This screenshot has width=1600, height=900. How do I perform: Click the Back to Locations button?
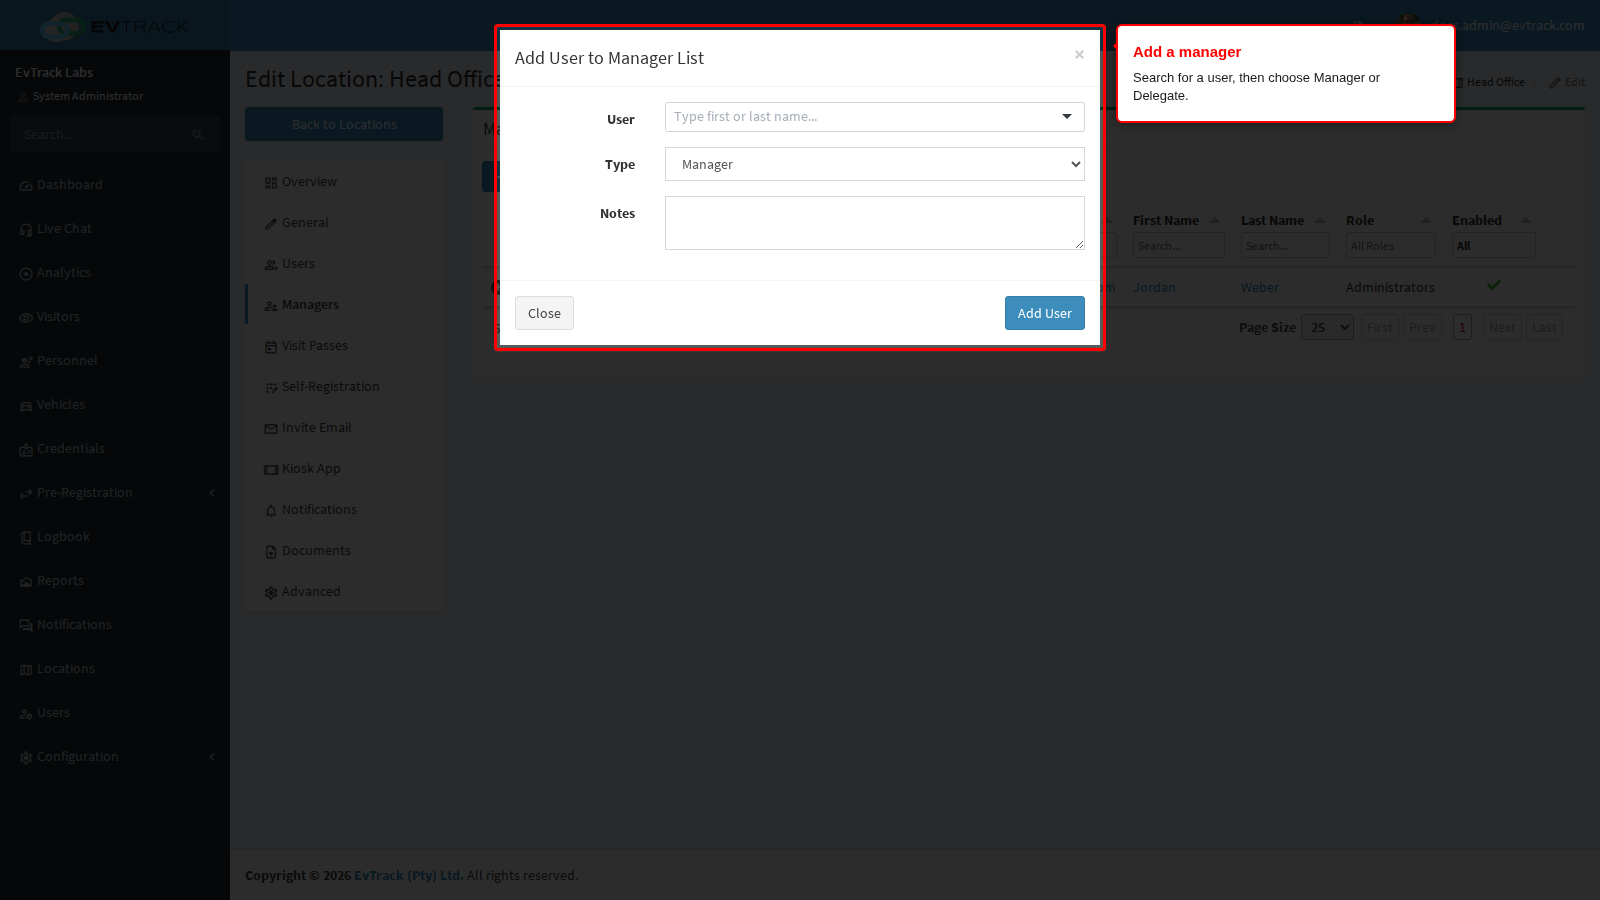coord(344,124)
